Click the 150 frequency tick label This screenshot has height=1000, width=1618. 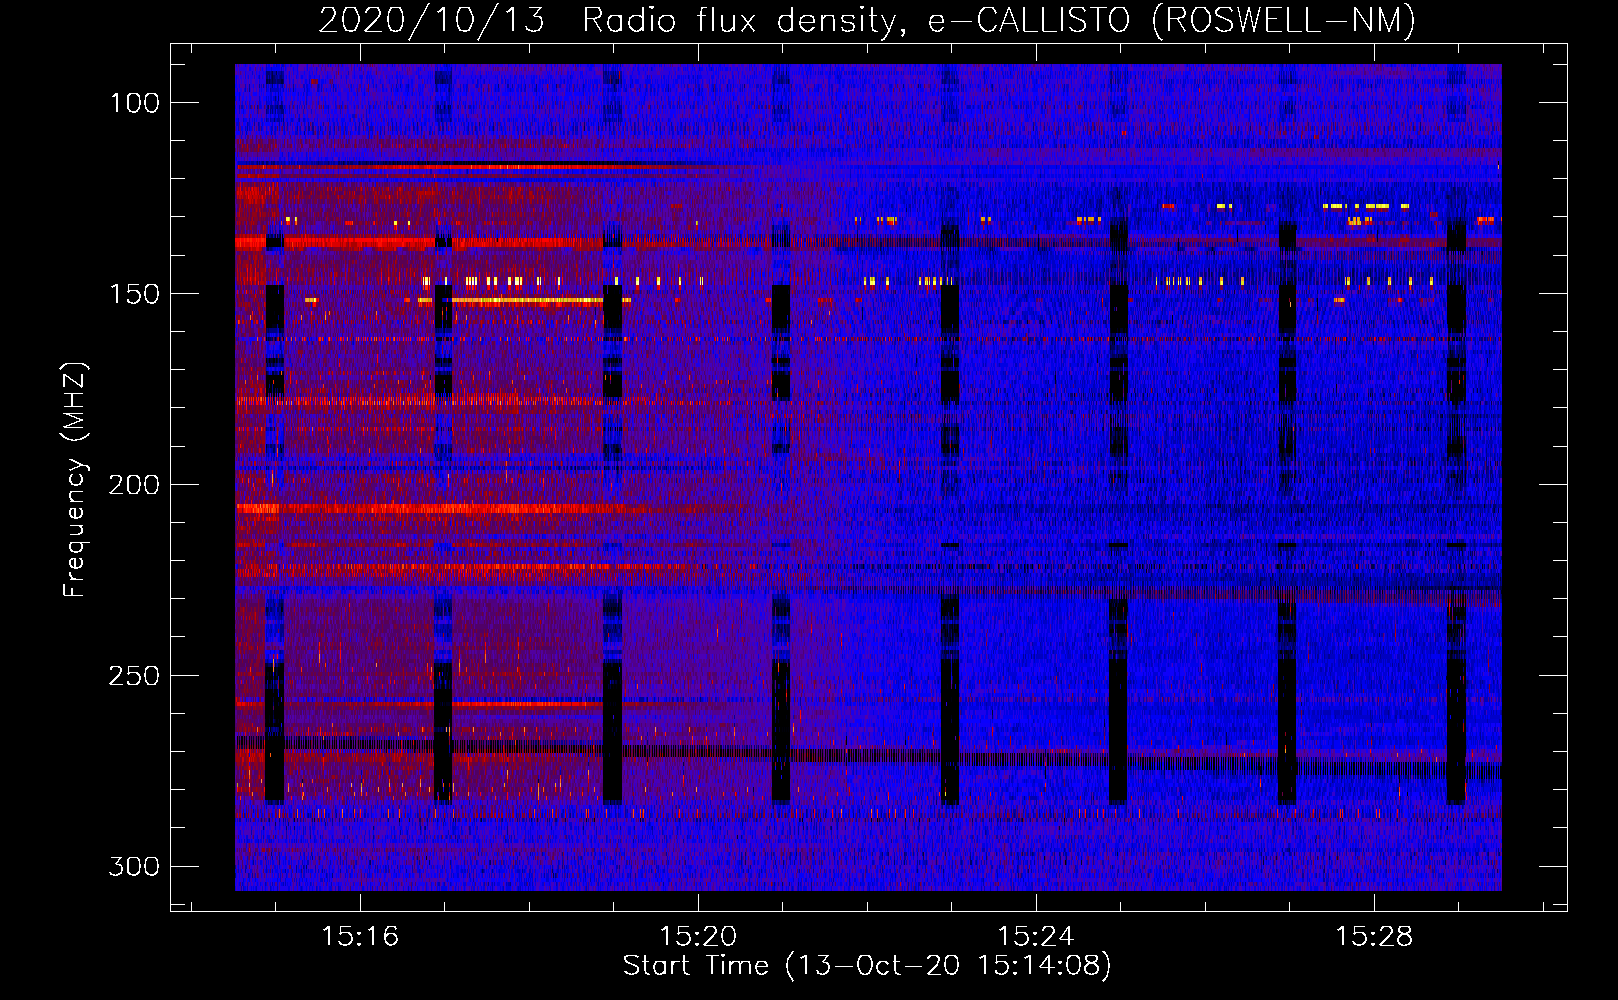click(132, 294)
